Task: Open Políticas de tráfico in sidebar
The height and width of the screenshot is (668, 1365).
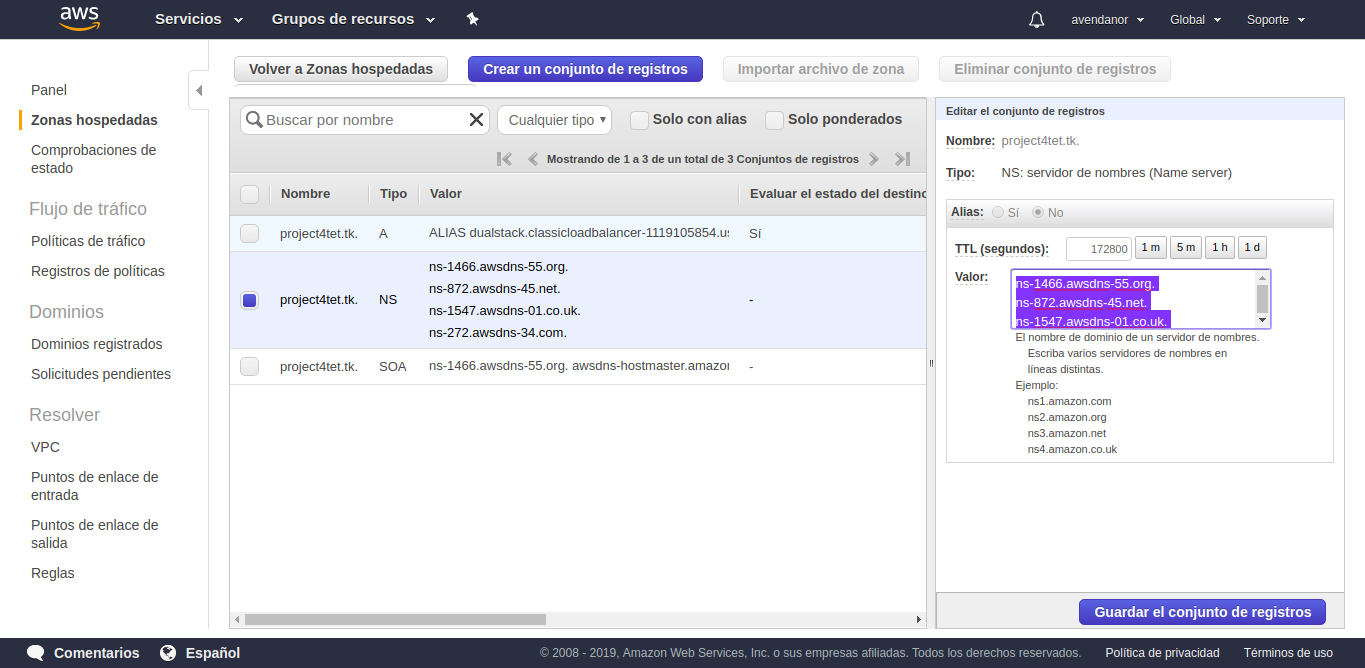Action: click(88, 241)
